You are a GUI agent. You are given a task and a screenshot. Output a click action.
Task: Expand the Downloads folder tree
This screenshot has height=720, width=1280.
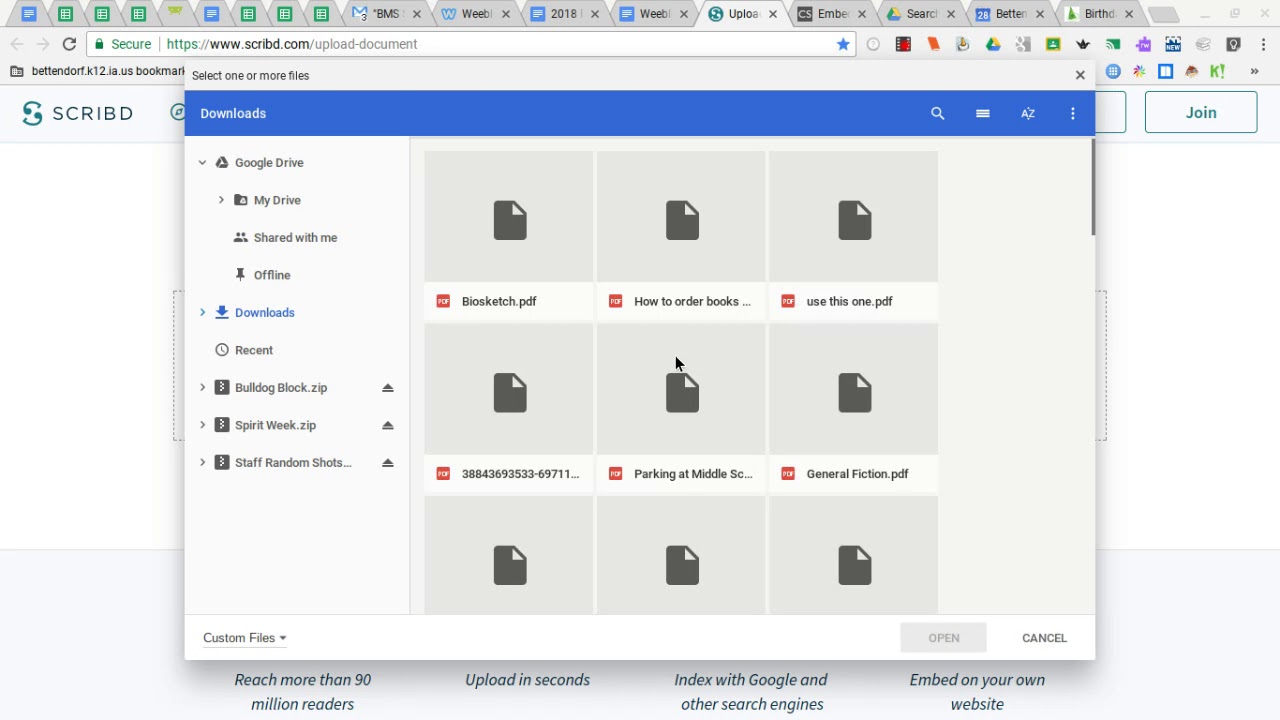click(x=202, y=313)
